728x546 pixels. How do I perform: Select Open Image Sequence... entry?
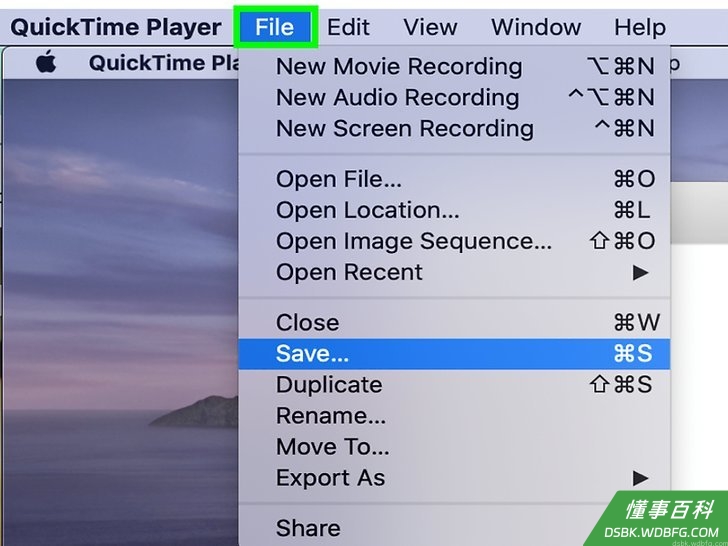pos(454,241)
